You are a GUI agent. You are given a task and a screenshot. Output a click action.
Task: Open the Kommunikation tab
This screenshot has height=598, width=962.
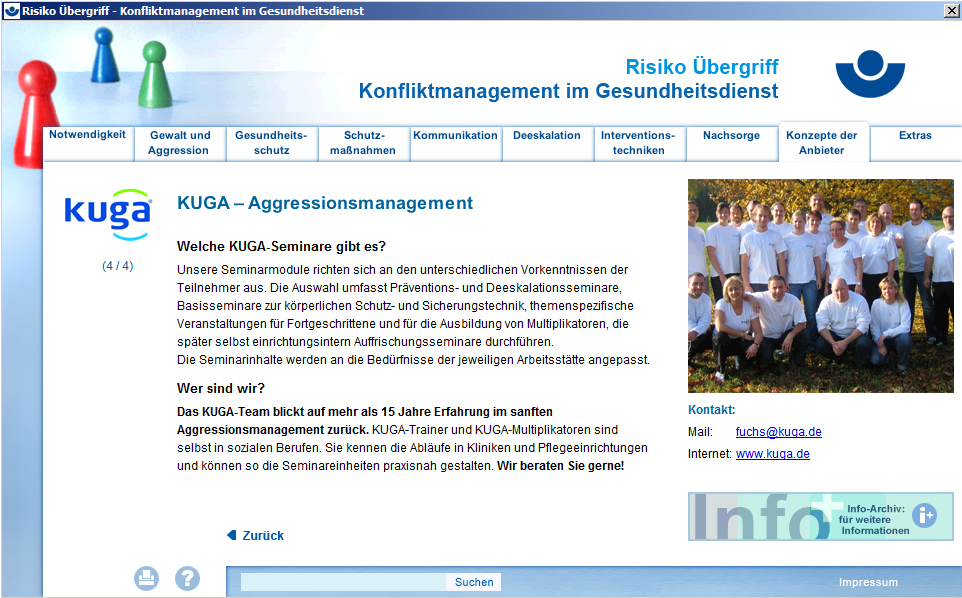455,136
